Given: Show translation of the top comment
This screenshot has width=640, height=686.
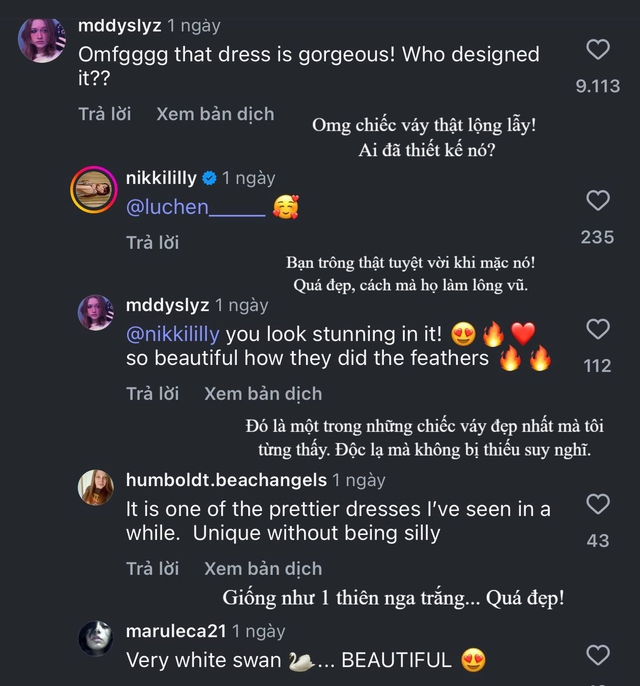Looking at the screenshot, I should coord(215,114).
